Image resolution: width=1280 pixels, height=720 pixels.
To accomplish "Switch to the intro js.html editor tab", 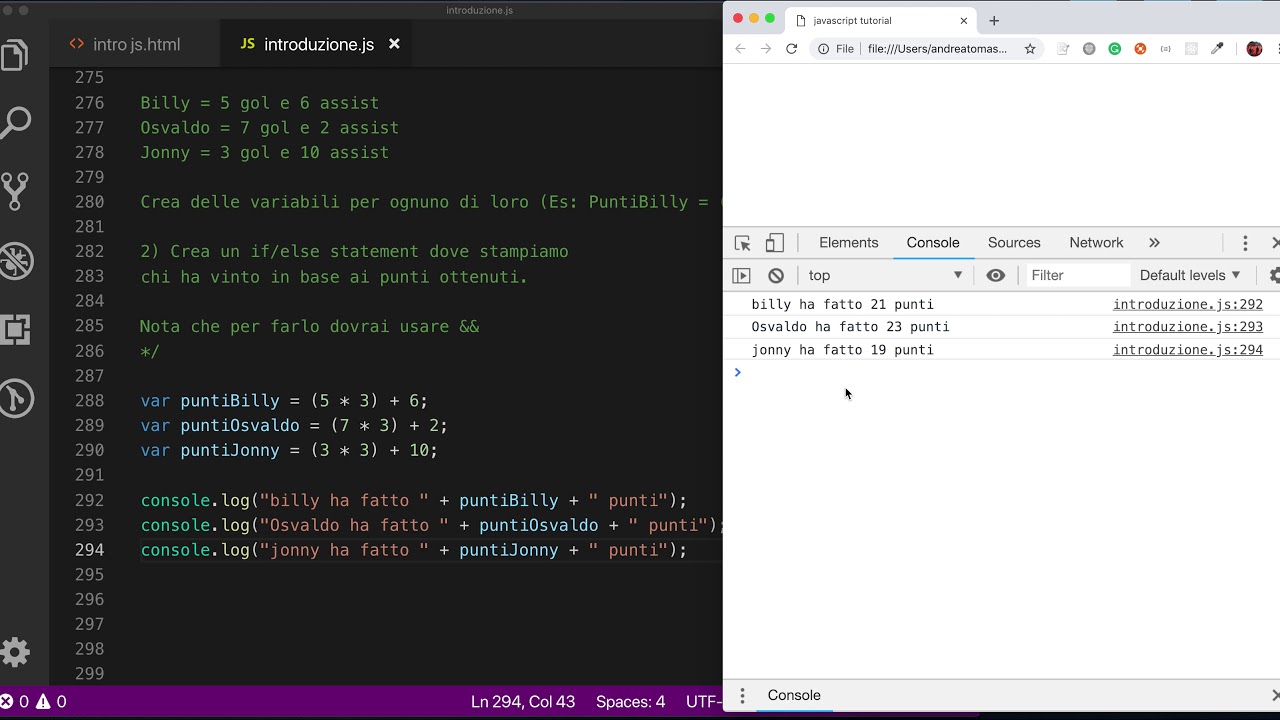I will (x=125, y=44).
